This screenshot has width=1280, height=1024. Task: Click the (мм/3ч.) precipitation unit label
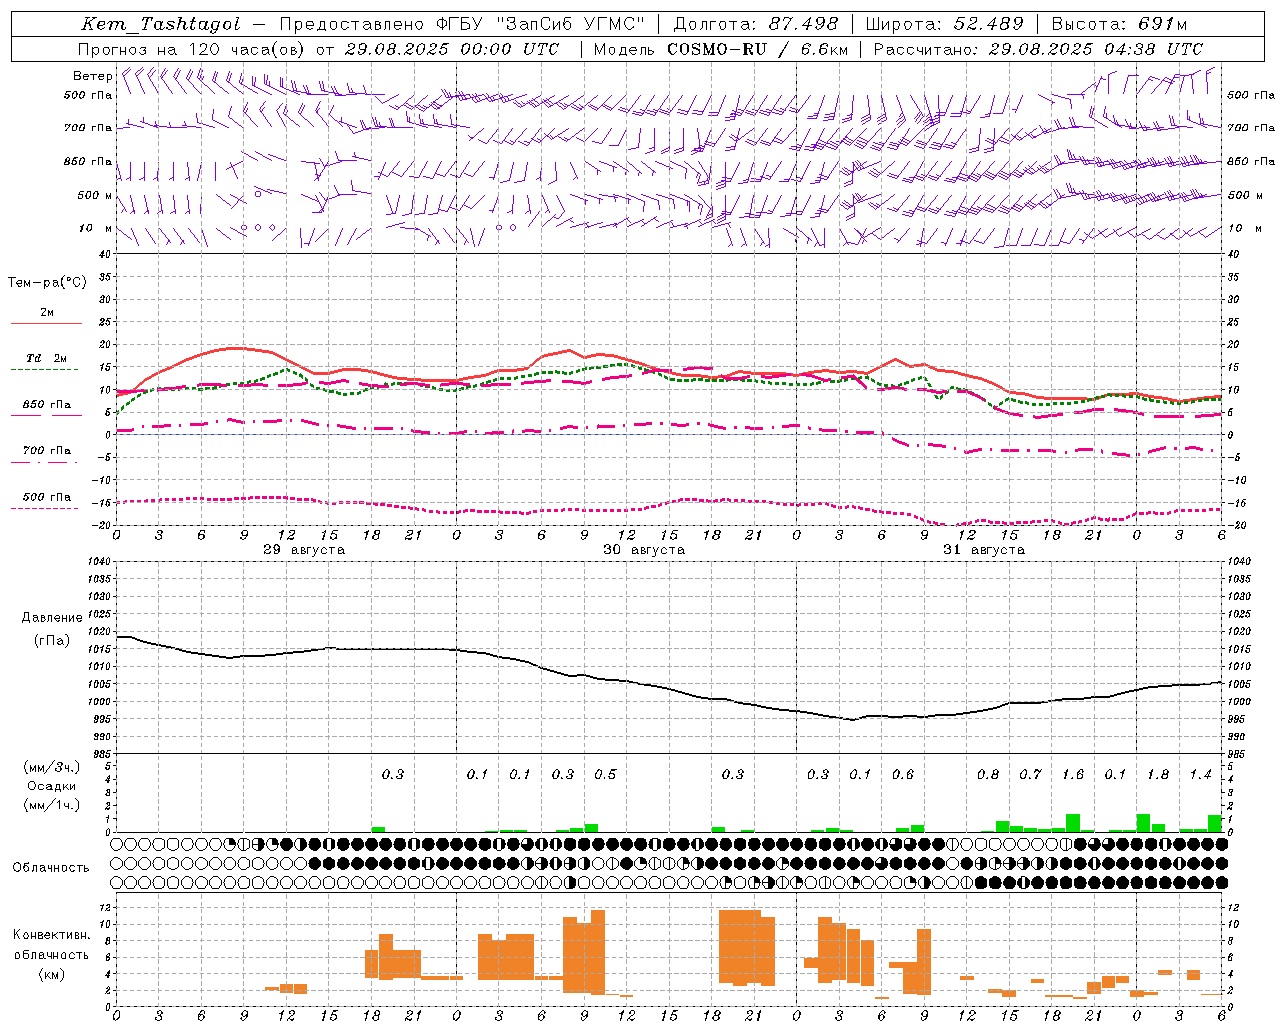click(52, 767)
